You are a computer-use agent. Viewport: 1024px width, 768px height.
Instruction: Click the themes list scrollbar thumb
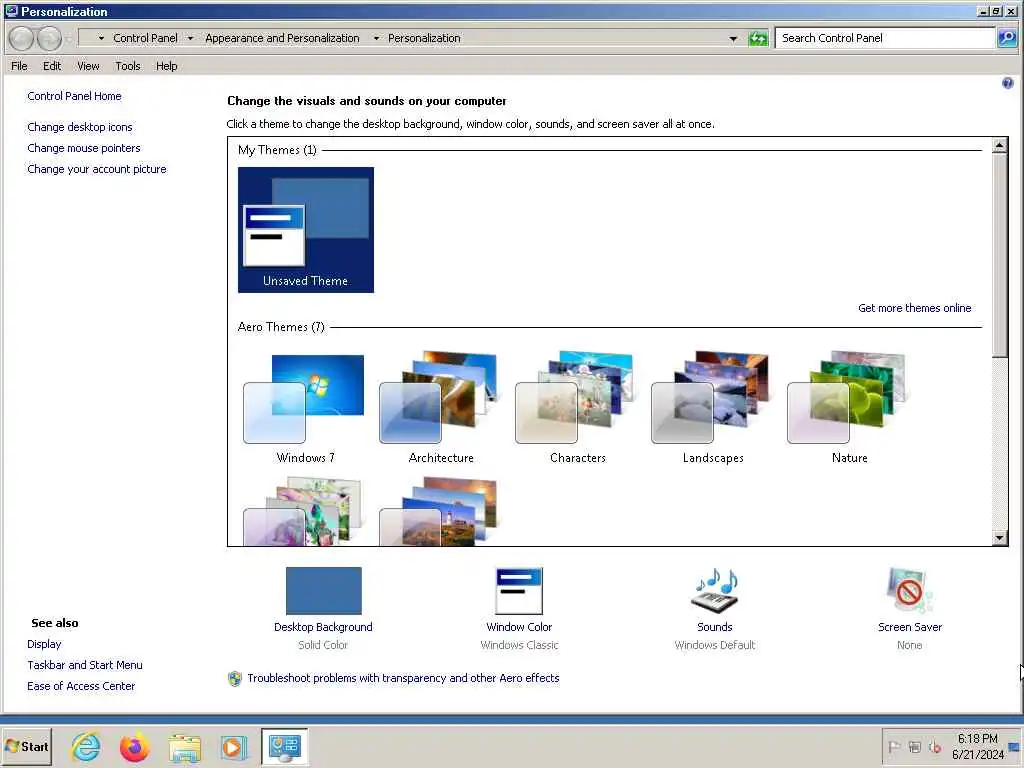[999, 255]
